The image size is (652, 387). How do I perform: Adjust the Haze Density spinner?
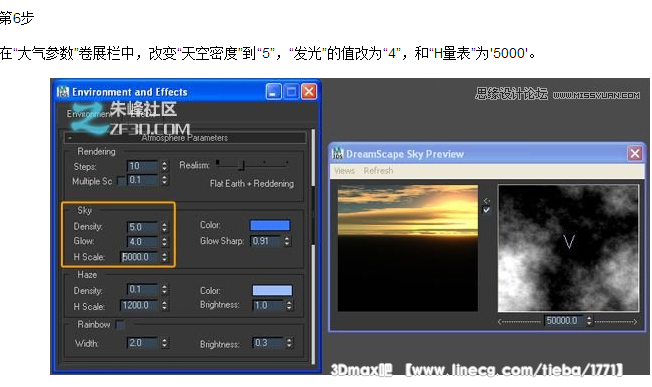point(165,289)
